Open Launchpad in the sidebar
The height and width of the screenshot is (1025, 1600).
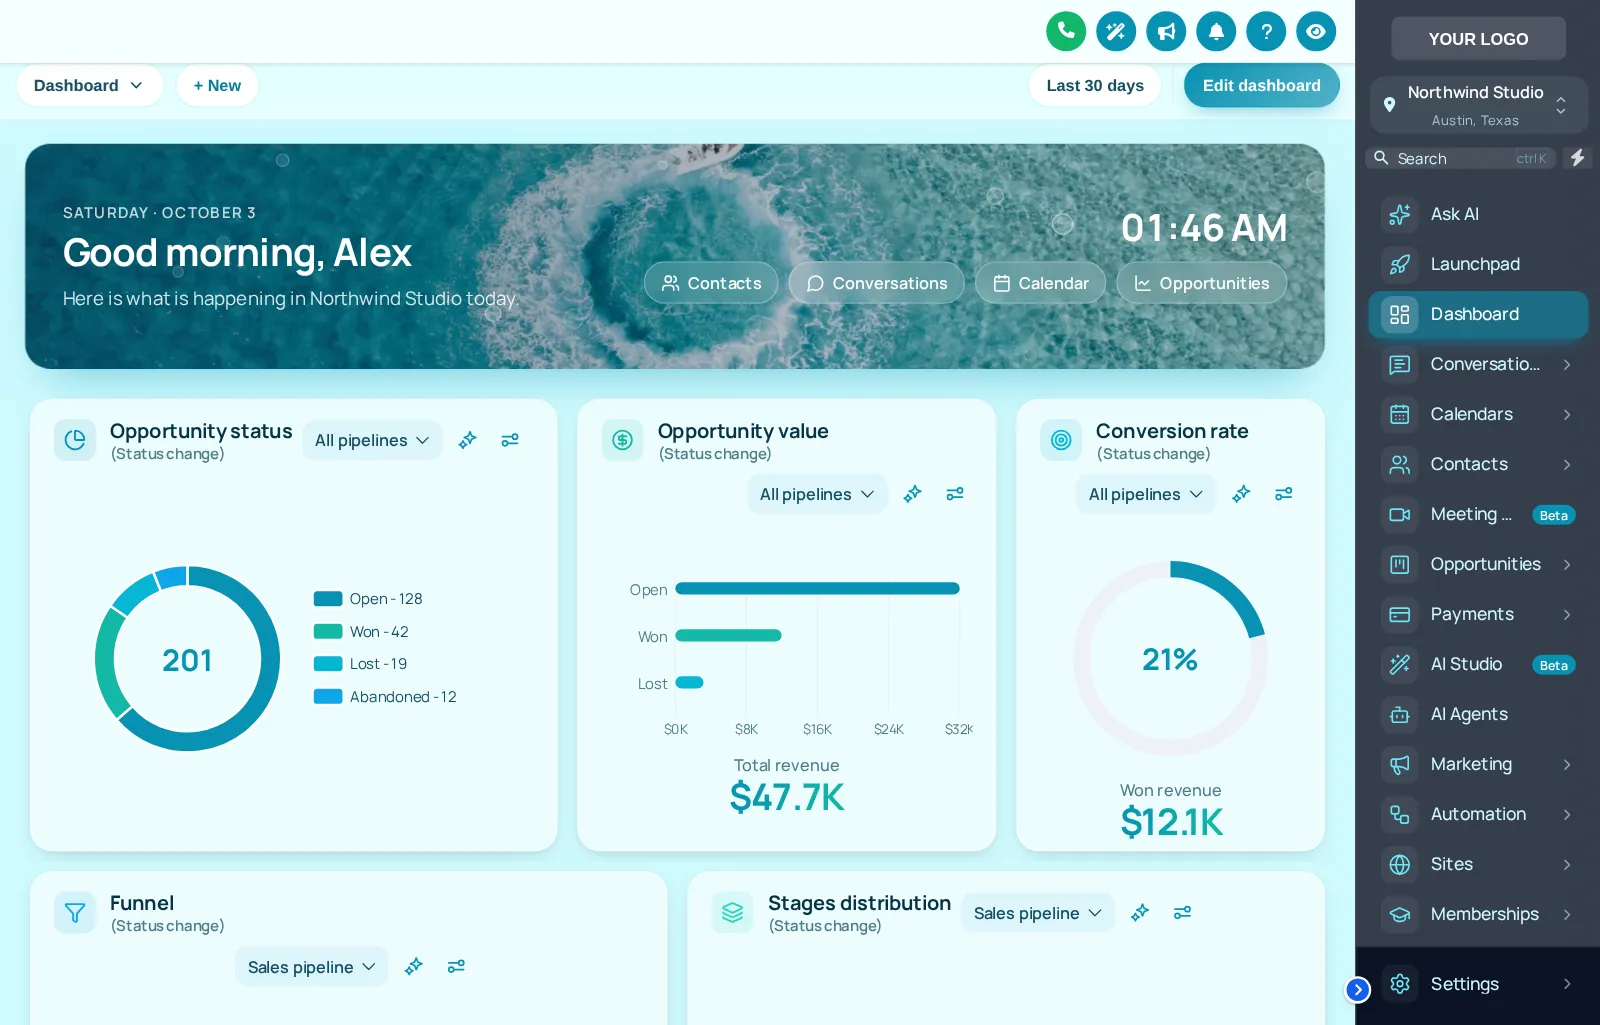(x=1478, y=264)
